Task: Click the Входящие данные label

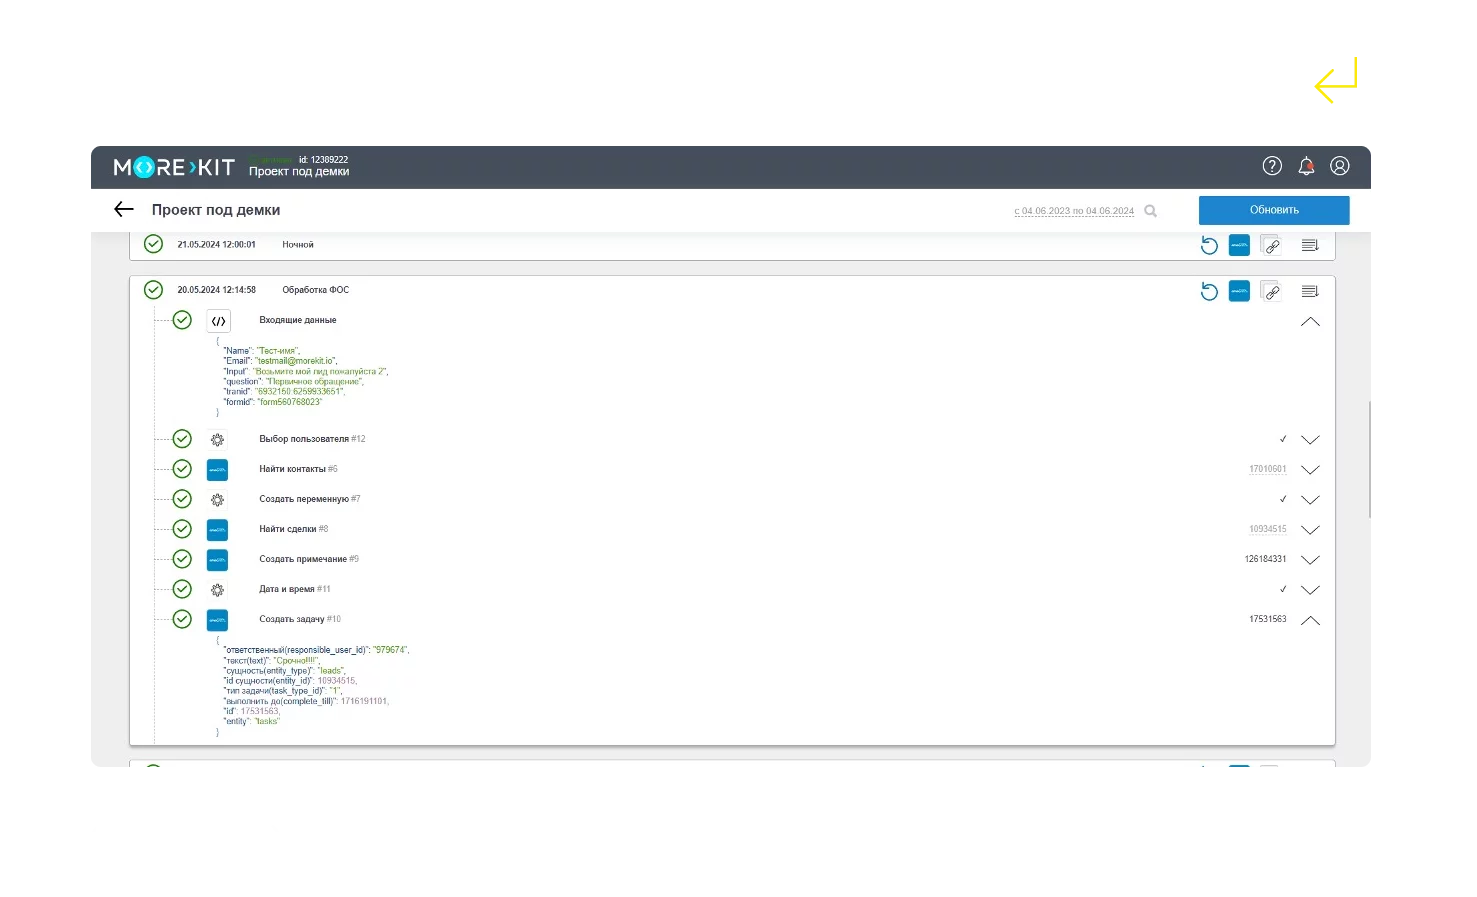Action: [298, 320]
